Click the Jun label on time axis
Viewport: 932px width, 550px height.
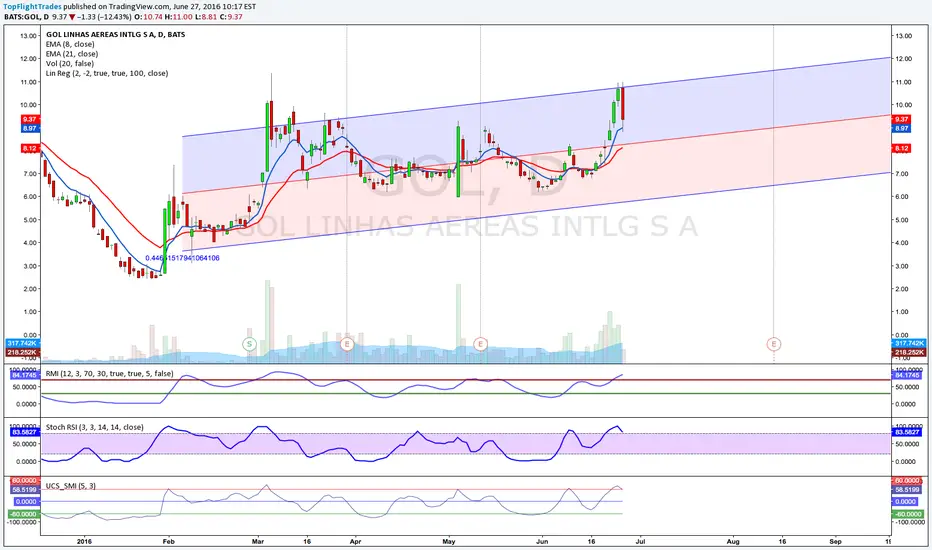click(x=541, y=542)
